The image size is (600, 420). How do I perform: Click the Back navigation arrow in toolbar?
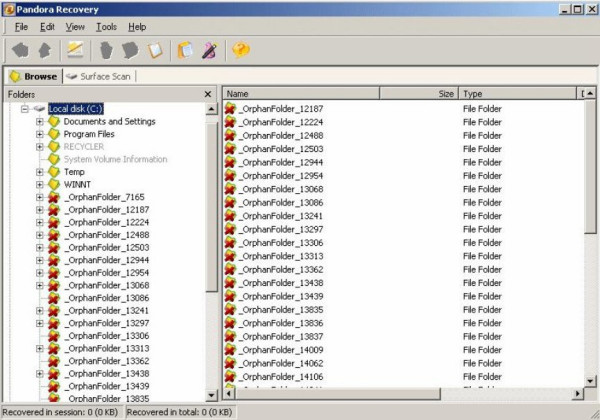tap(20, 50)
